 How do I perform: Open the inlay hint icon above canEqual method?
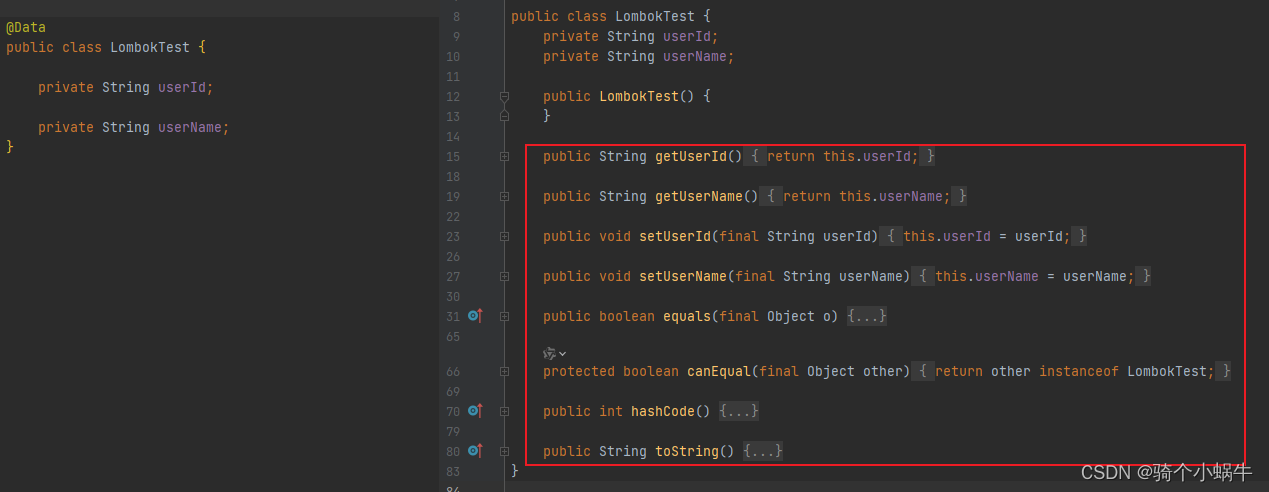tap(554, 353)
